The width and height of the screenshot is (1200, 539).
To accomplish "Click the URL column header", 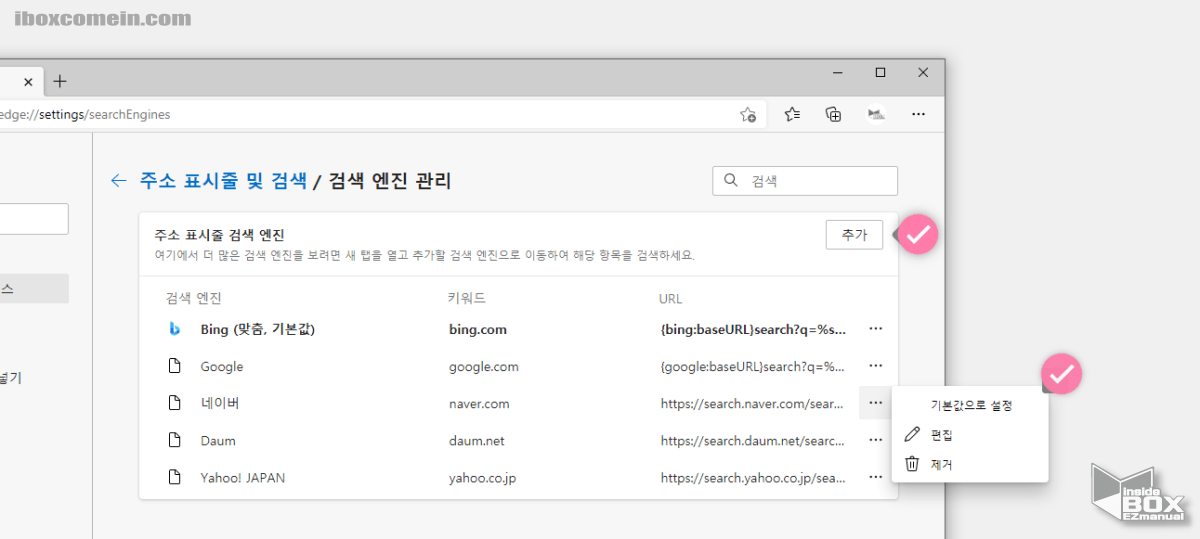I will coord(670,298).
